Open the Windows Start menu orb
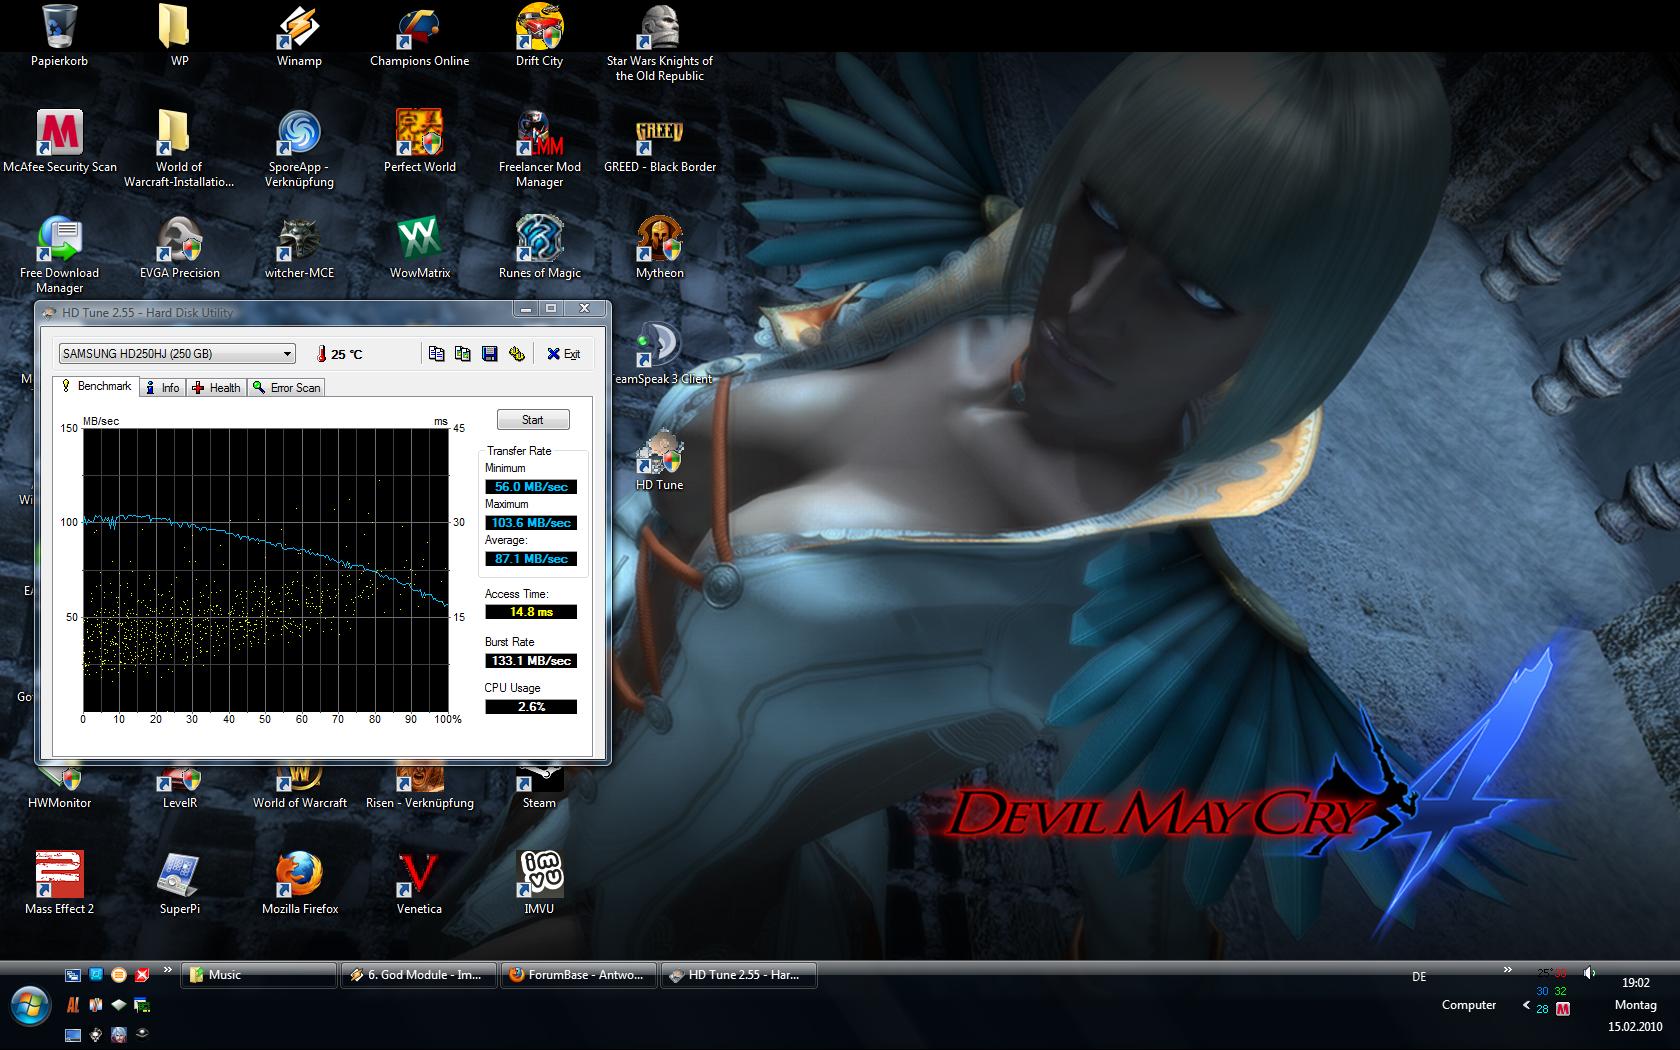The image size is (1680, 1050). click(x=30, y=1005)
